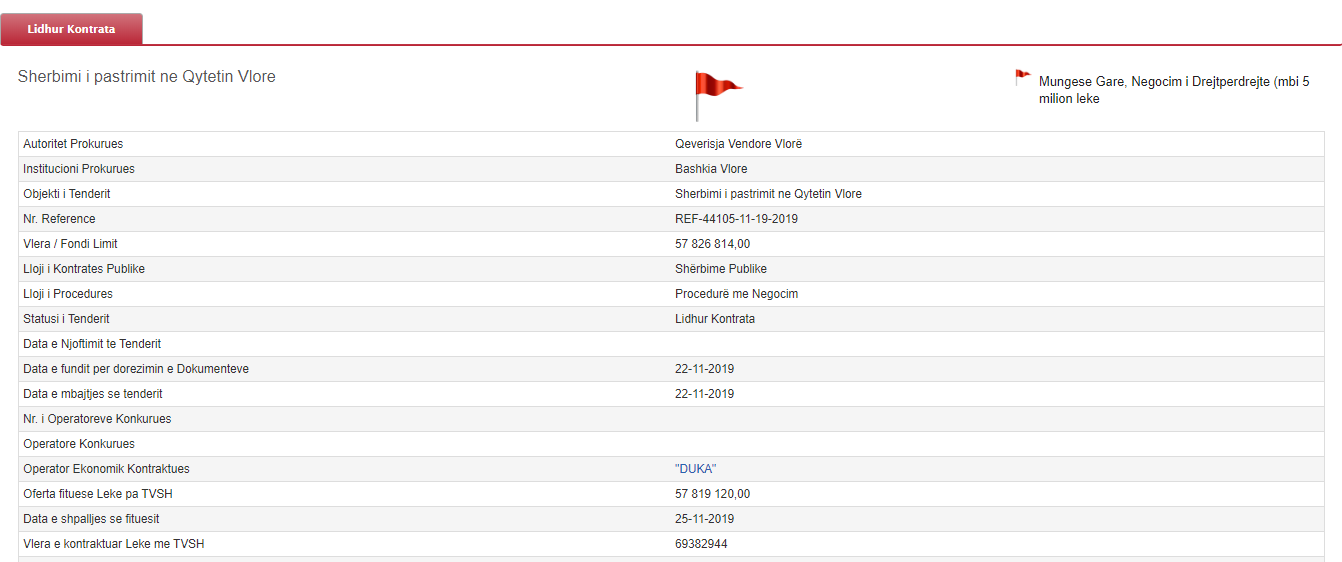The width and height of the screenshot is (1342, 562).
Task: Select the value Qeverisja Vendore Vlorë
Action: coord(738,144)
